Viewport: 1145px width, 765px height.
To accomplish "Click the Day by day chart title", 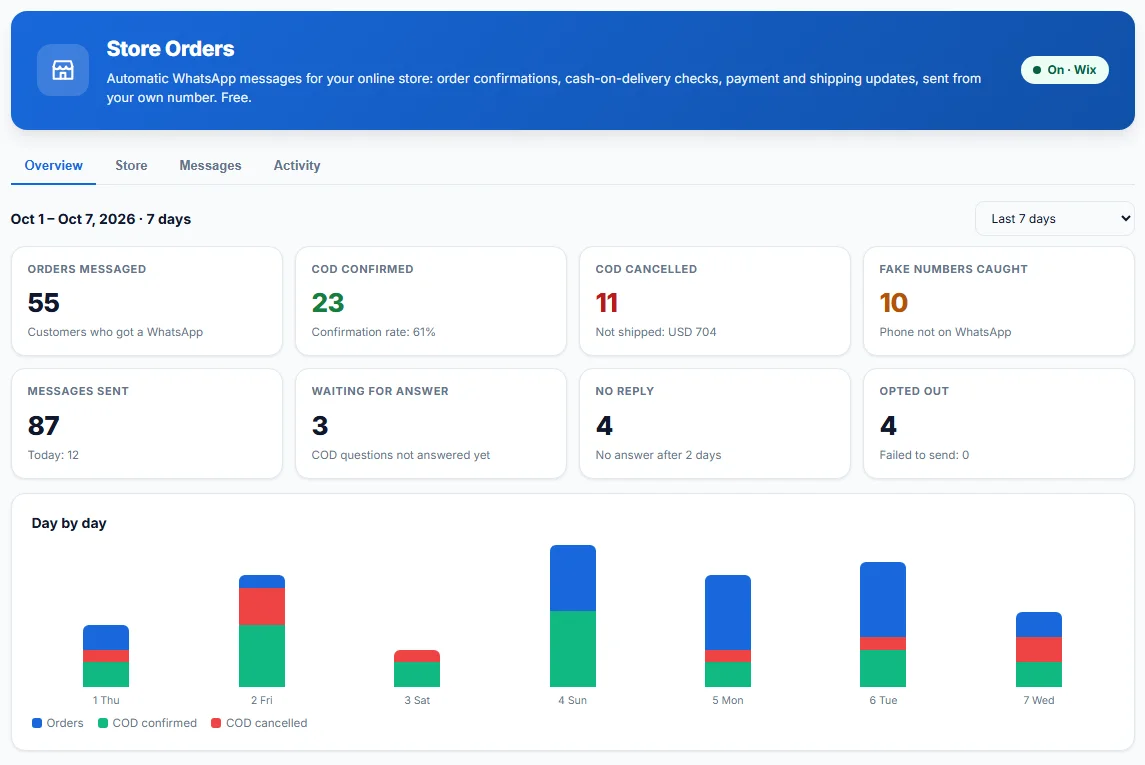I will point(69,523).
